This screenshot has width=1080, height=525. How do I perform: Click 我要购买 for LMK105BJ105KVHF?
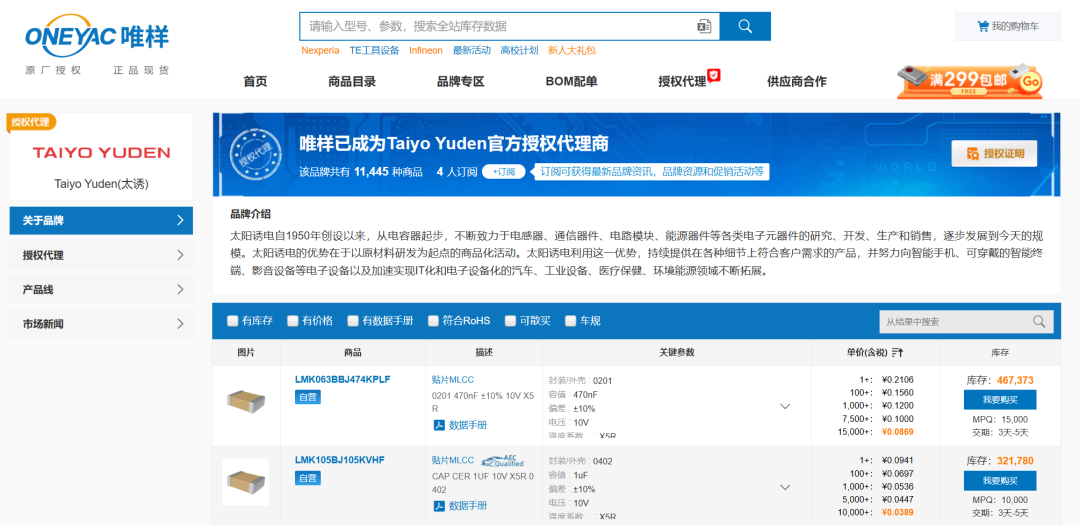pos(999,481)
